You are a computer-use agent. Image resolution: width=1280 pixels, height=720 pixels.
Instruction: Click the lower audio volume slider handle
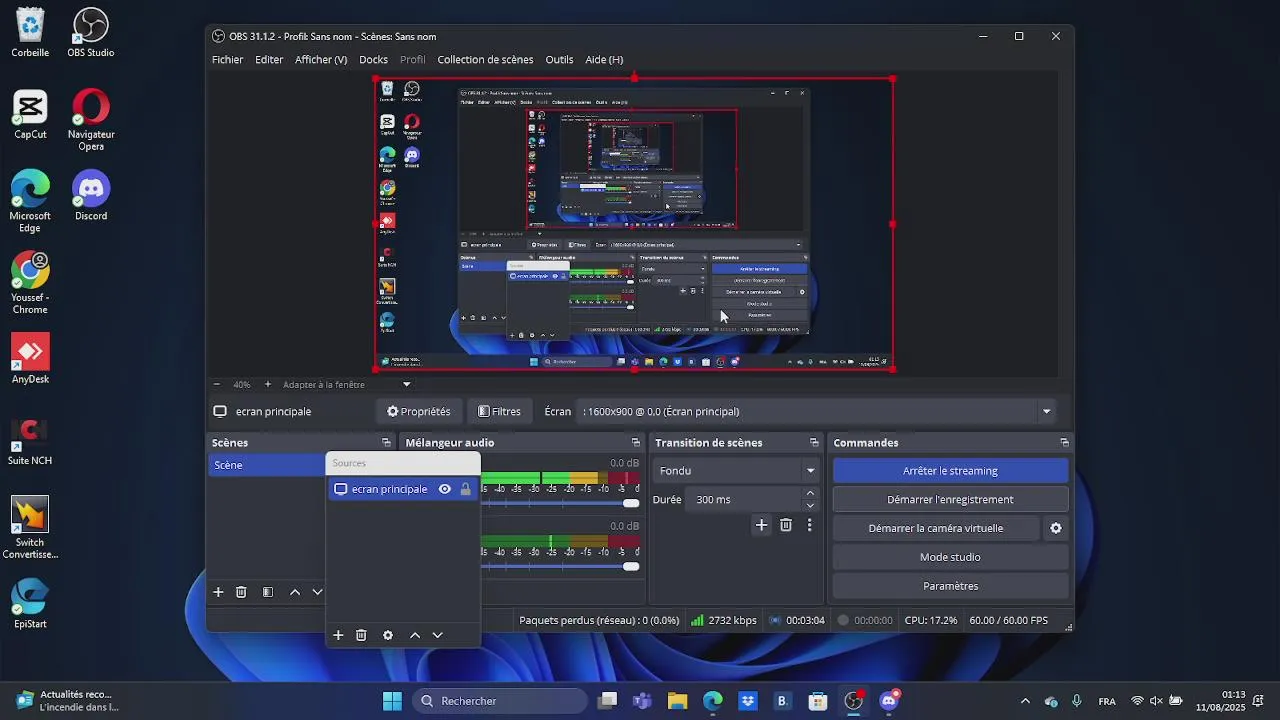[x=631, y=566]
